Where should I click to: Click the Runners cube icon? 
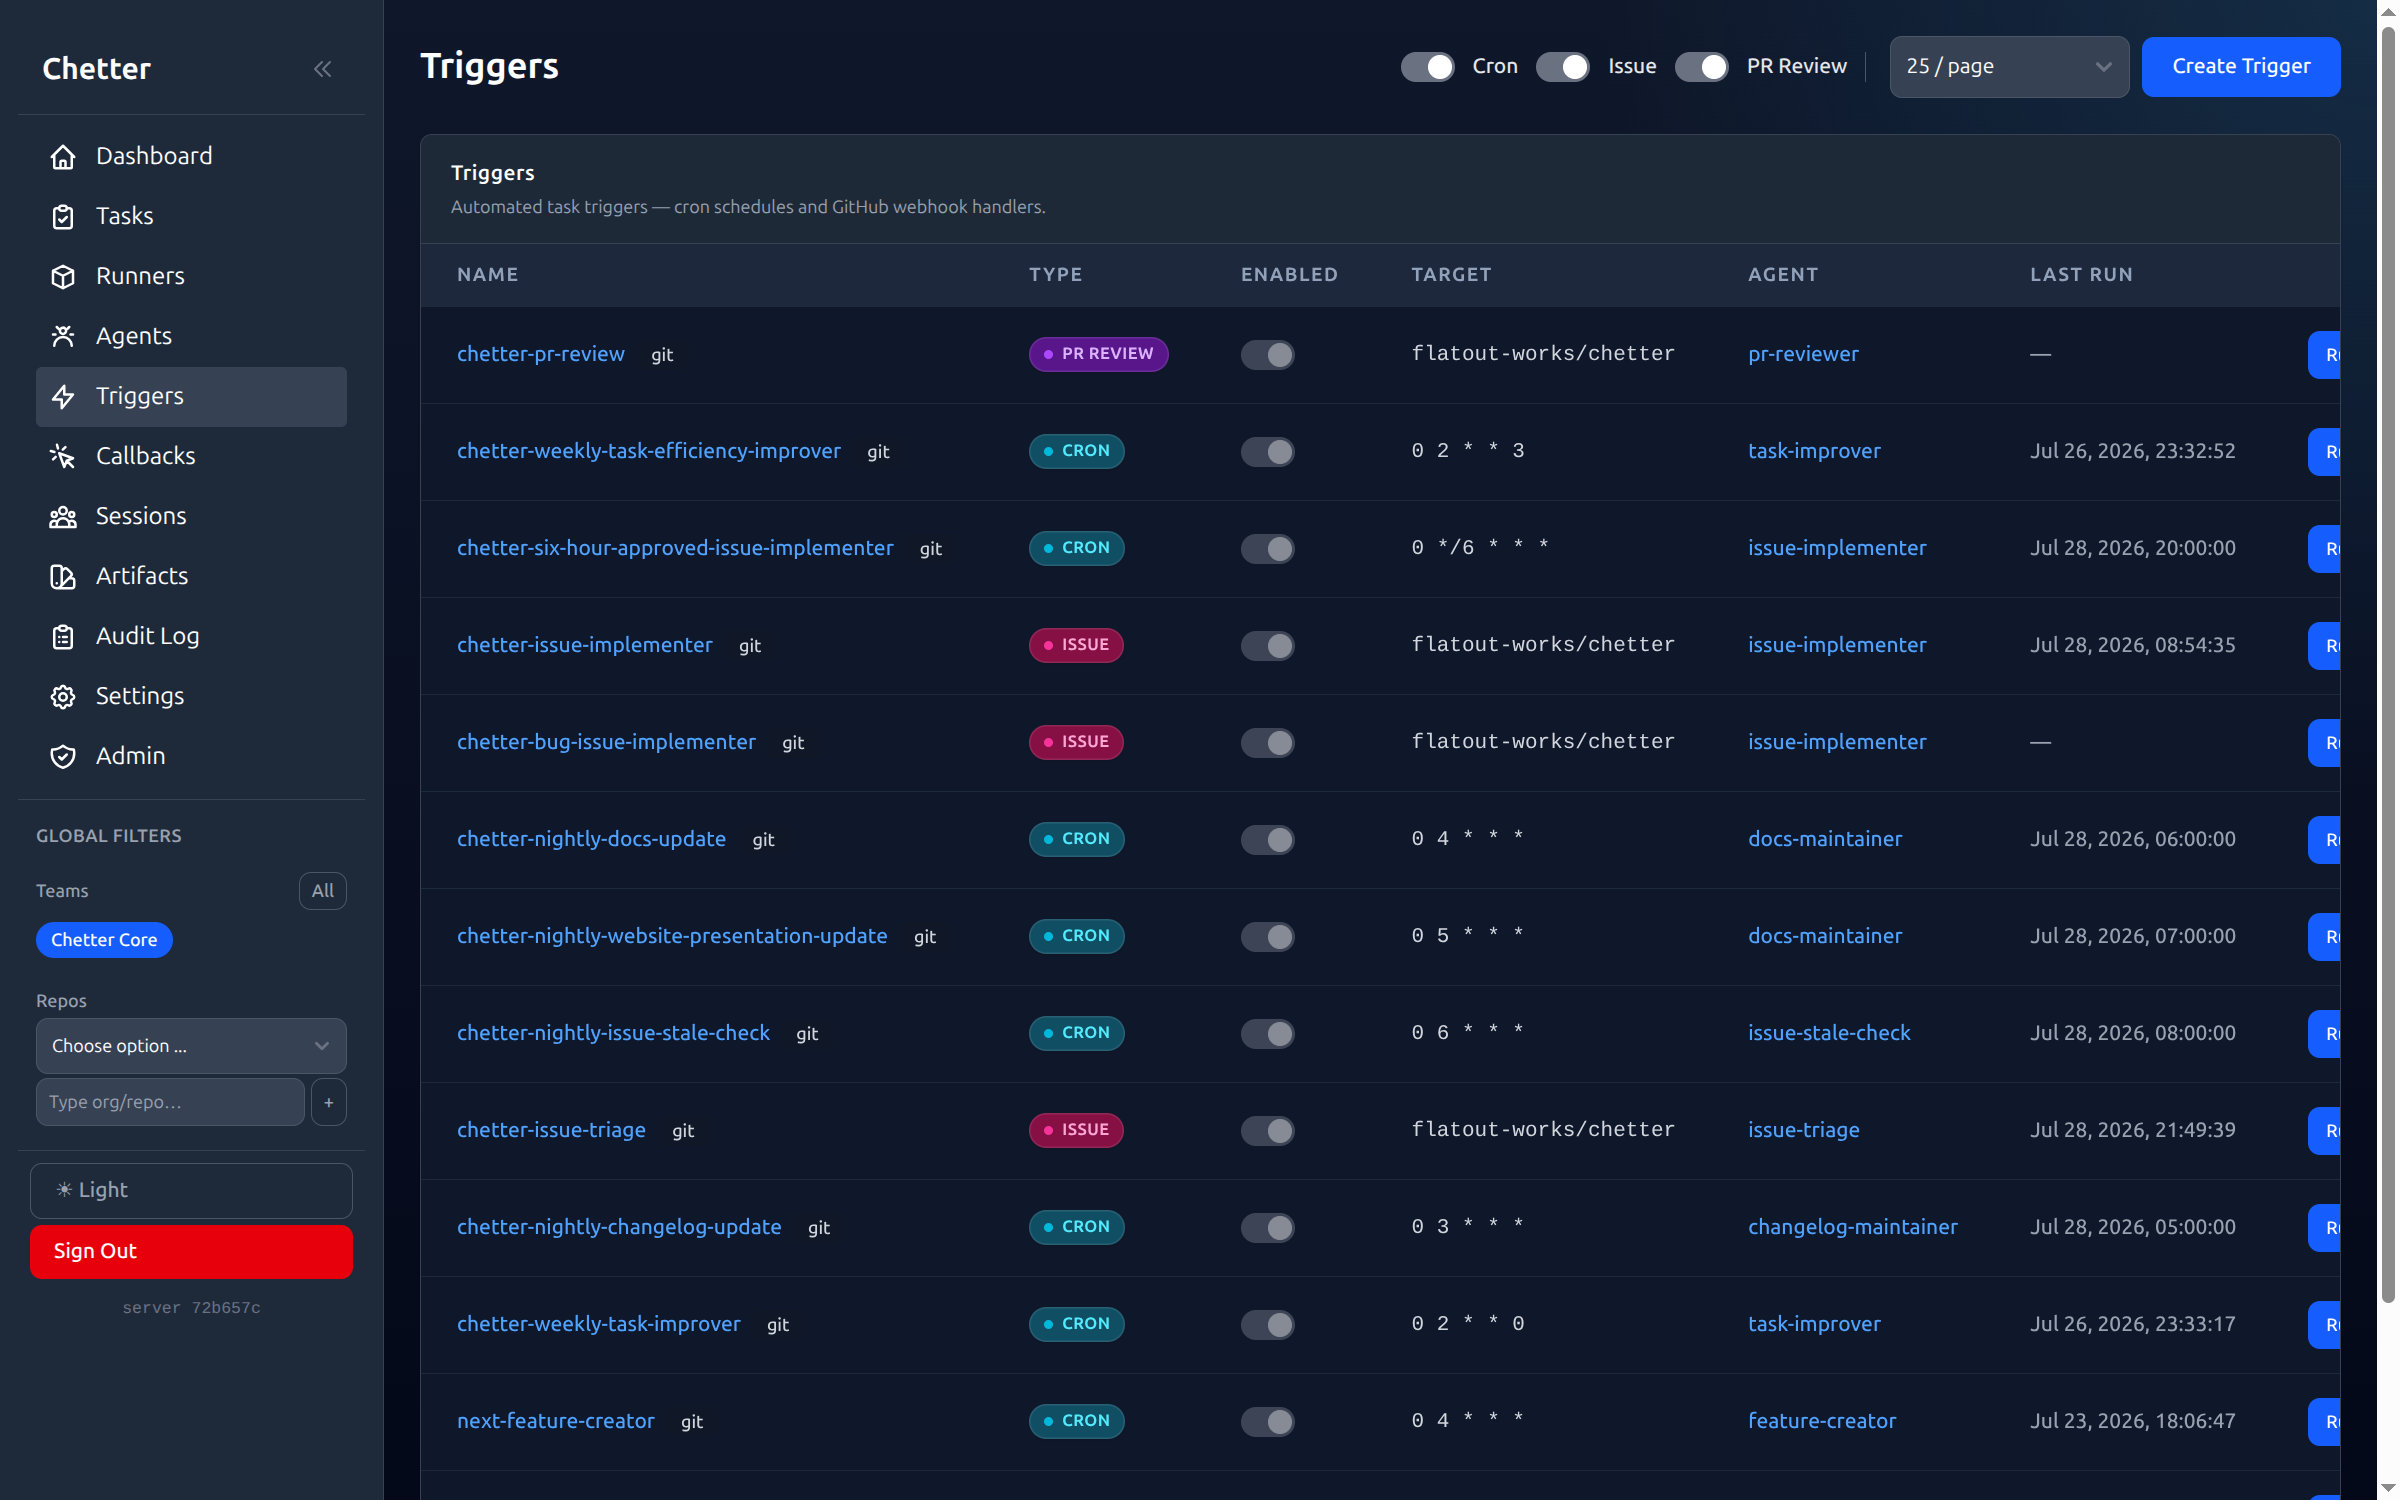(x=63, y=277)
